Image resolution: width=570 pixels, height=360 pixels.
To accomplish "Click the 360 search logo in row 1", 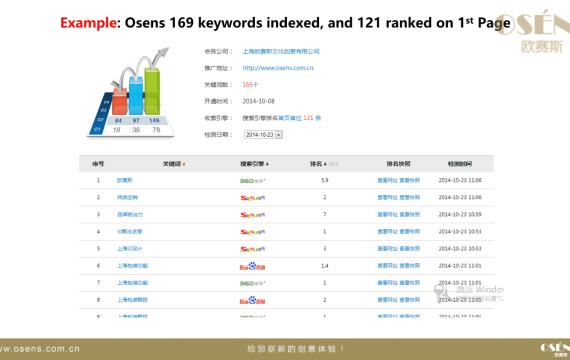I will 252,181.
